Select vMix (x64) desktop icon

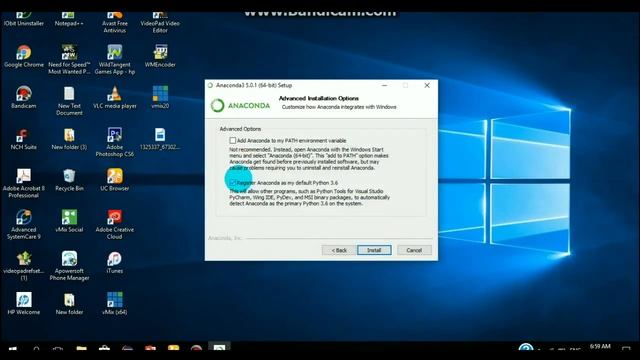pyautogui.click(x=115, y=304)
